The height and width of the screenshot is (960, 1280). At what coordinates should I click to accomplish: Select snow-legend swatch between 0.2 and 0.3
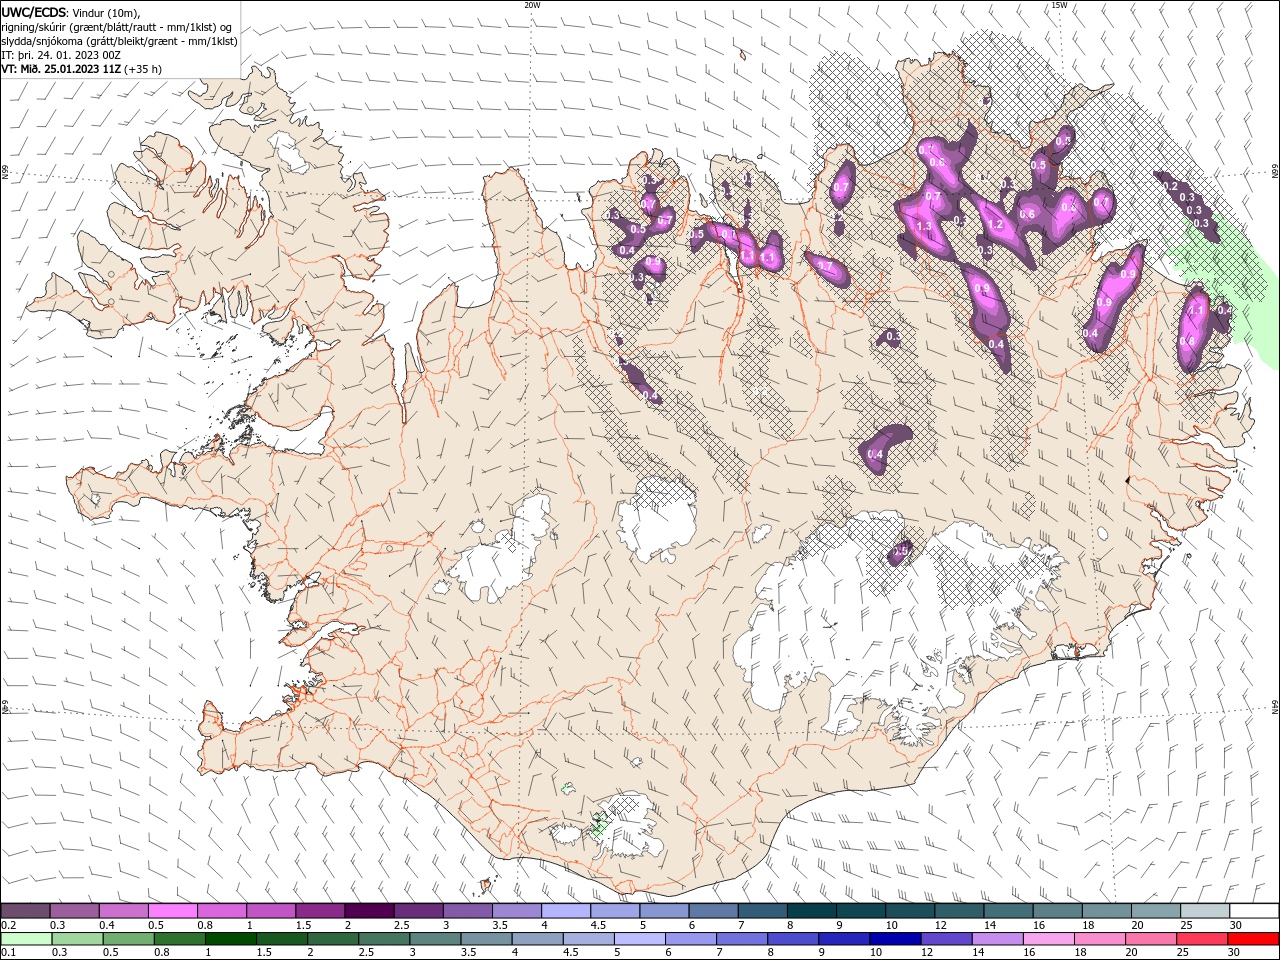coord(25,911)
